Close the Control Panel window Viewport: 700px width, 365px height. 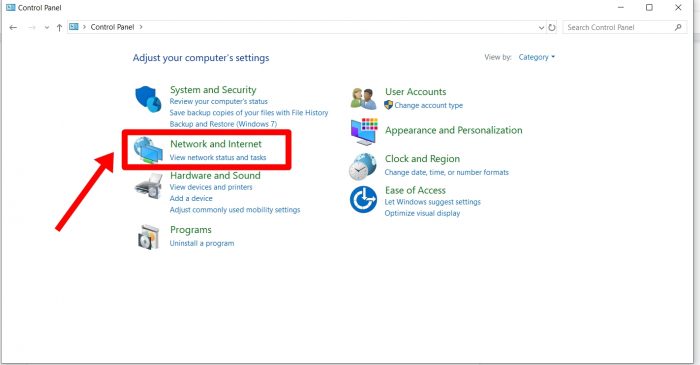tap(678, 8)
